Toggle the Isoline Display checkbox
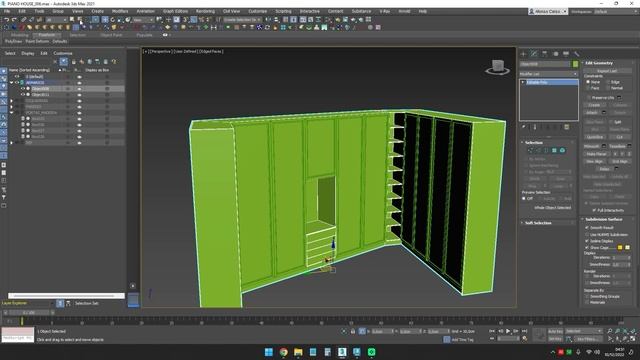Viewport: 640px width, 360px height. [587, 241]
